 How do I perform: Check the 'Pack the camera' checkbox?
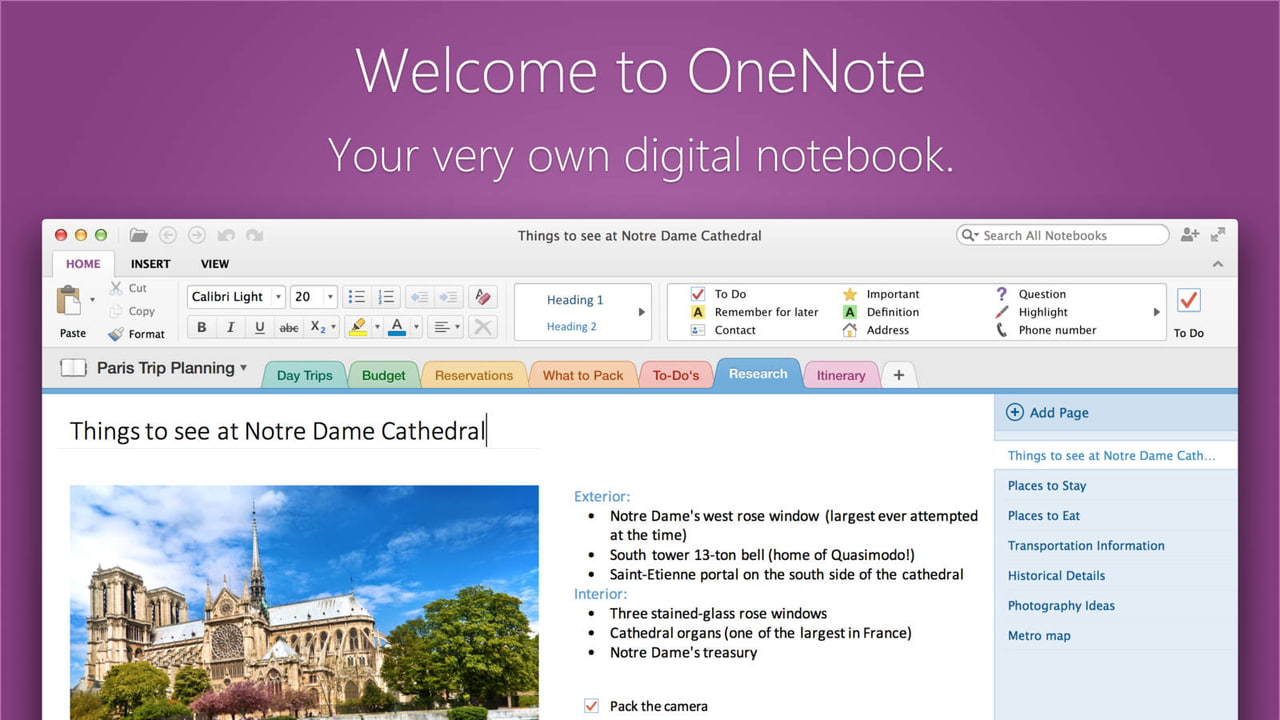[591, 706]
